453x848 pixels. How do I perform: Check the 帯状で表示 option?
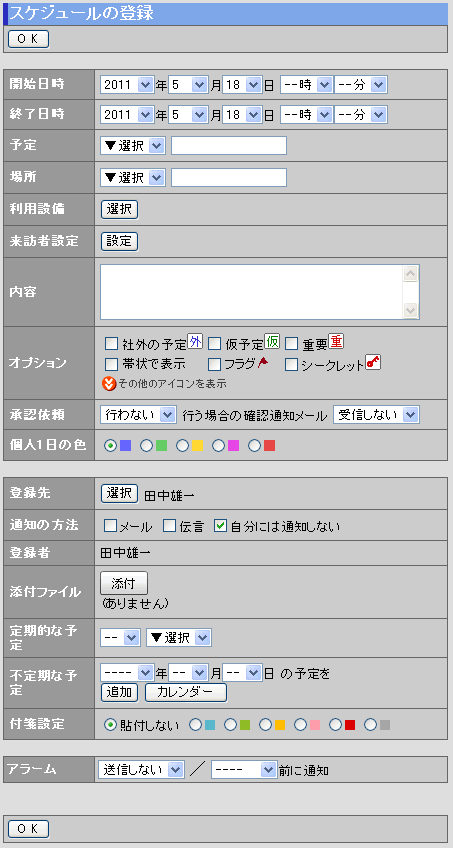[111, 363]
